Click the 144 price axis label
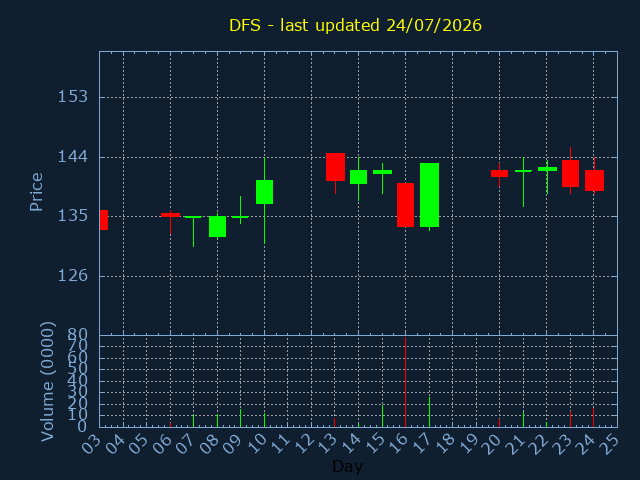The image size is (640, 480). point(73,157)
